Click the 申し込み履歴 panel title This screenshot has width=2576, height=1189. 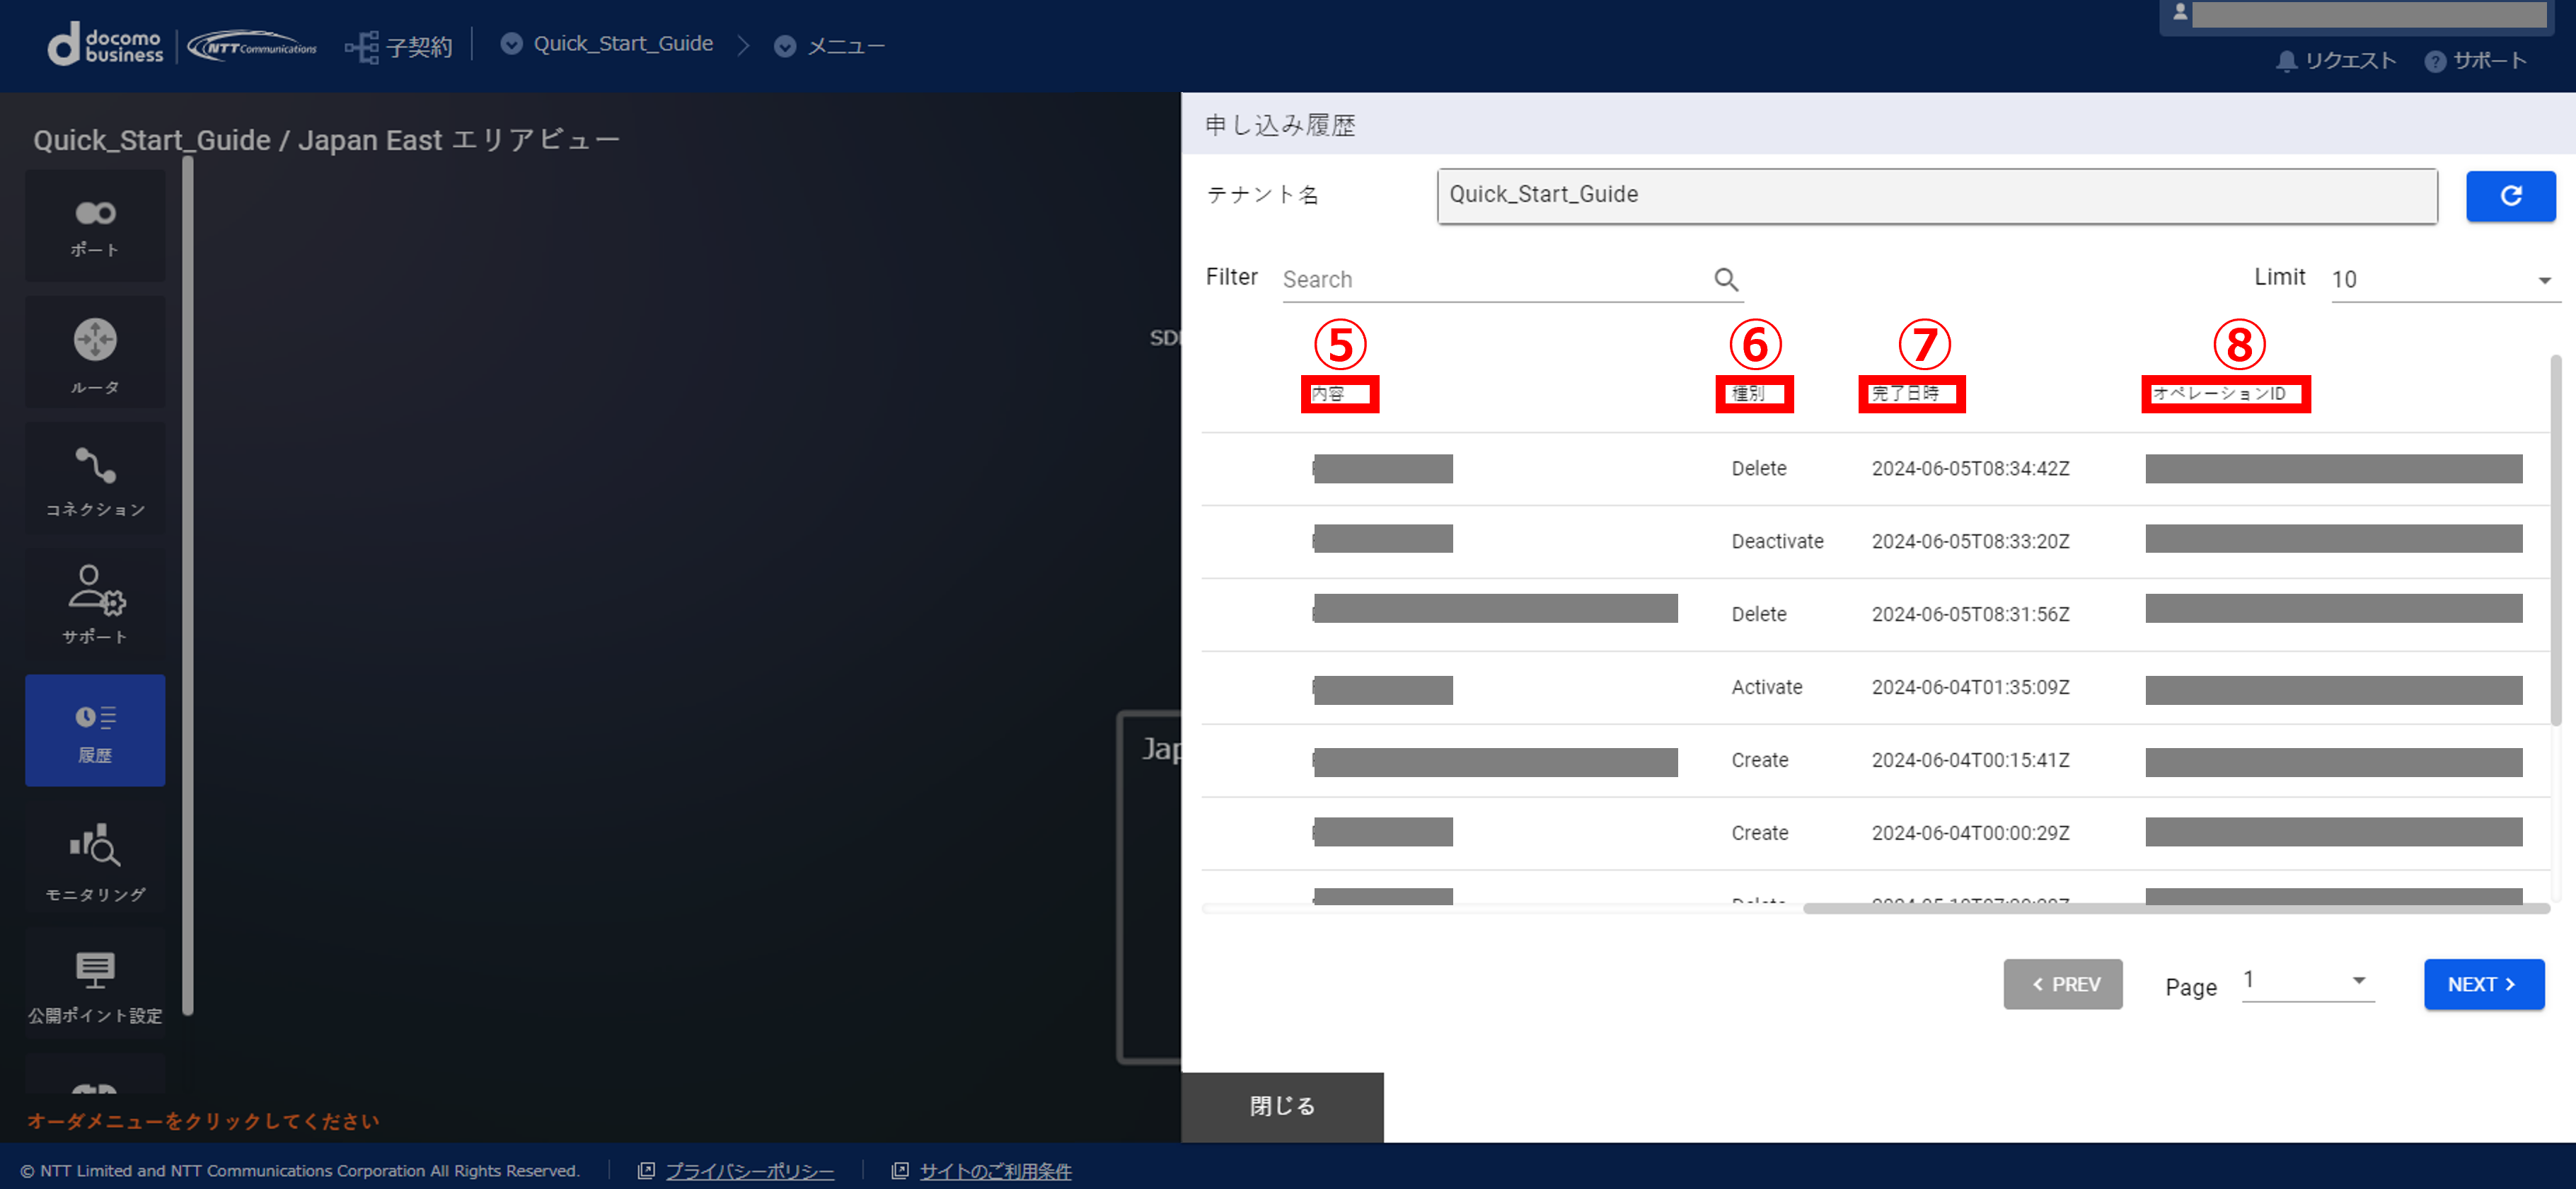(x=1280, y=125)
